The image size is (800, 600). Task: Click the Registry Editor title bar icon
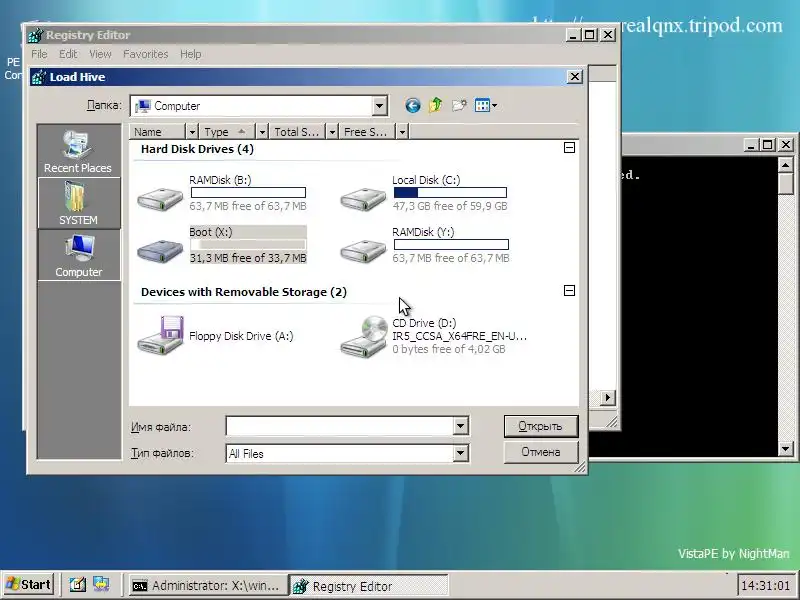(36, 35)
